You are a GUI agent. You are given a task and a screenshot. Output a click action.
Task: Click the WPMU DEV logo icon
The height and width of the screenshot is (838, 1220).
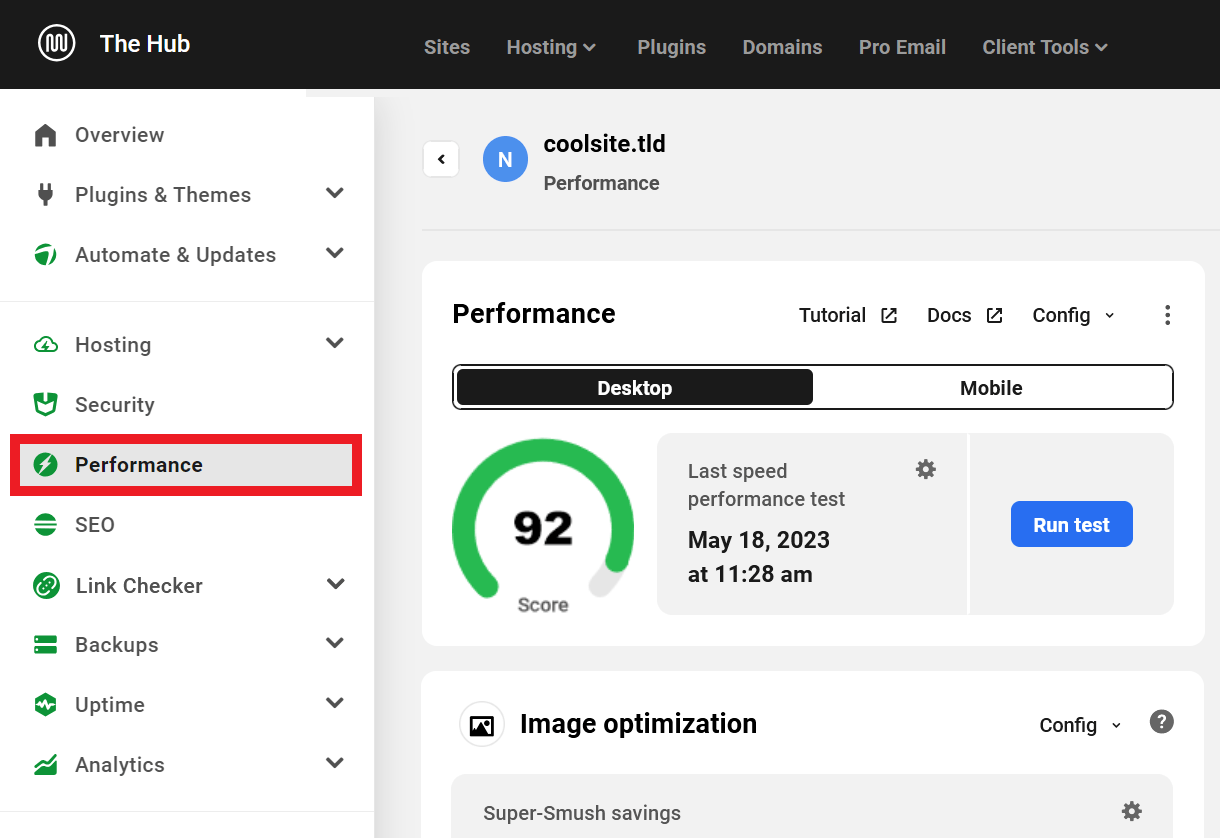(x=57, y=44)
